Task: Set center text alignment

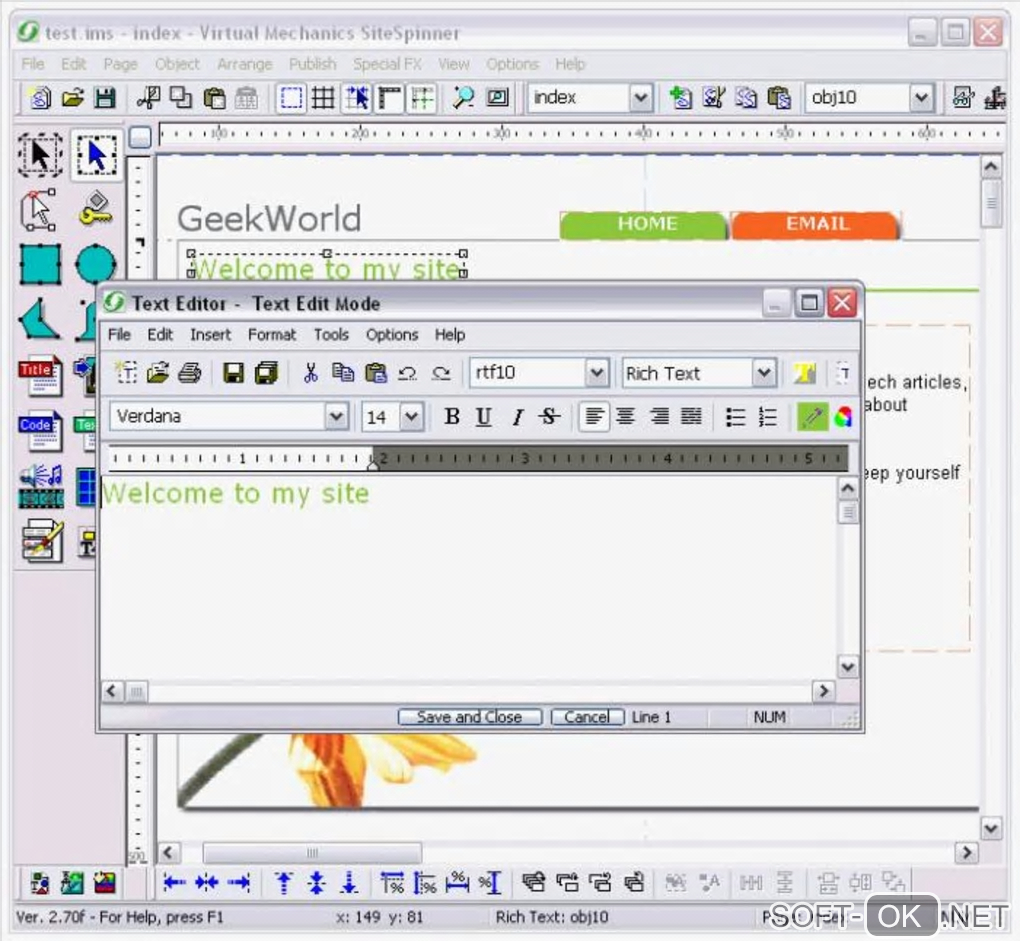Action: click(x=626, y=416)
